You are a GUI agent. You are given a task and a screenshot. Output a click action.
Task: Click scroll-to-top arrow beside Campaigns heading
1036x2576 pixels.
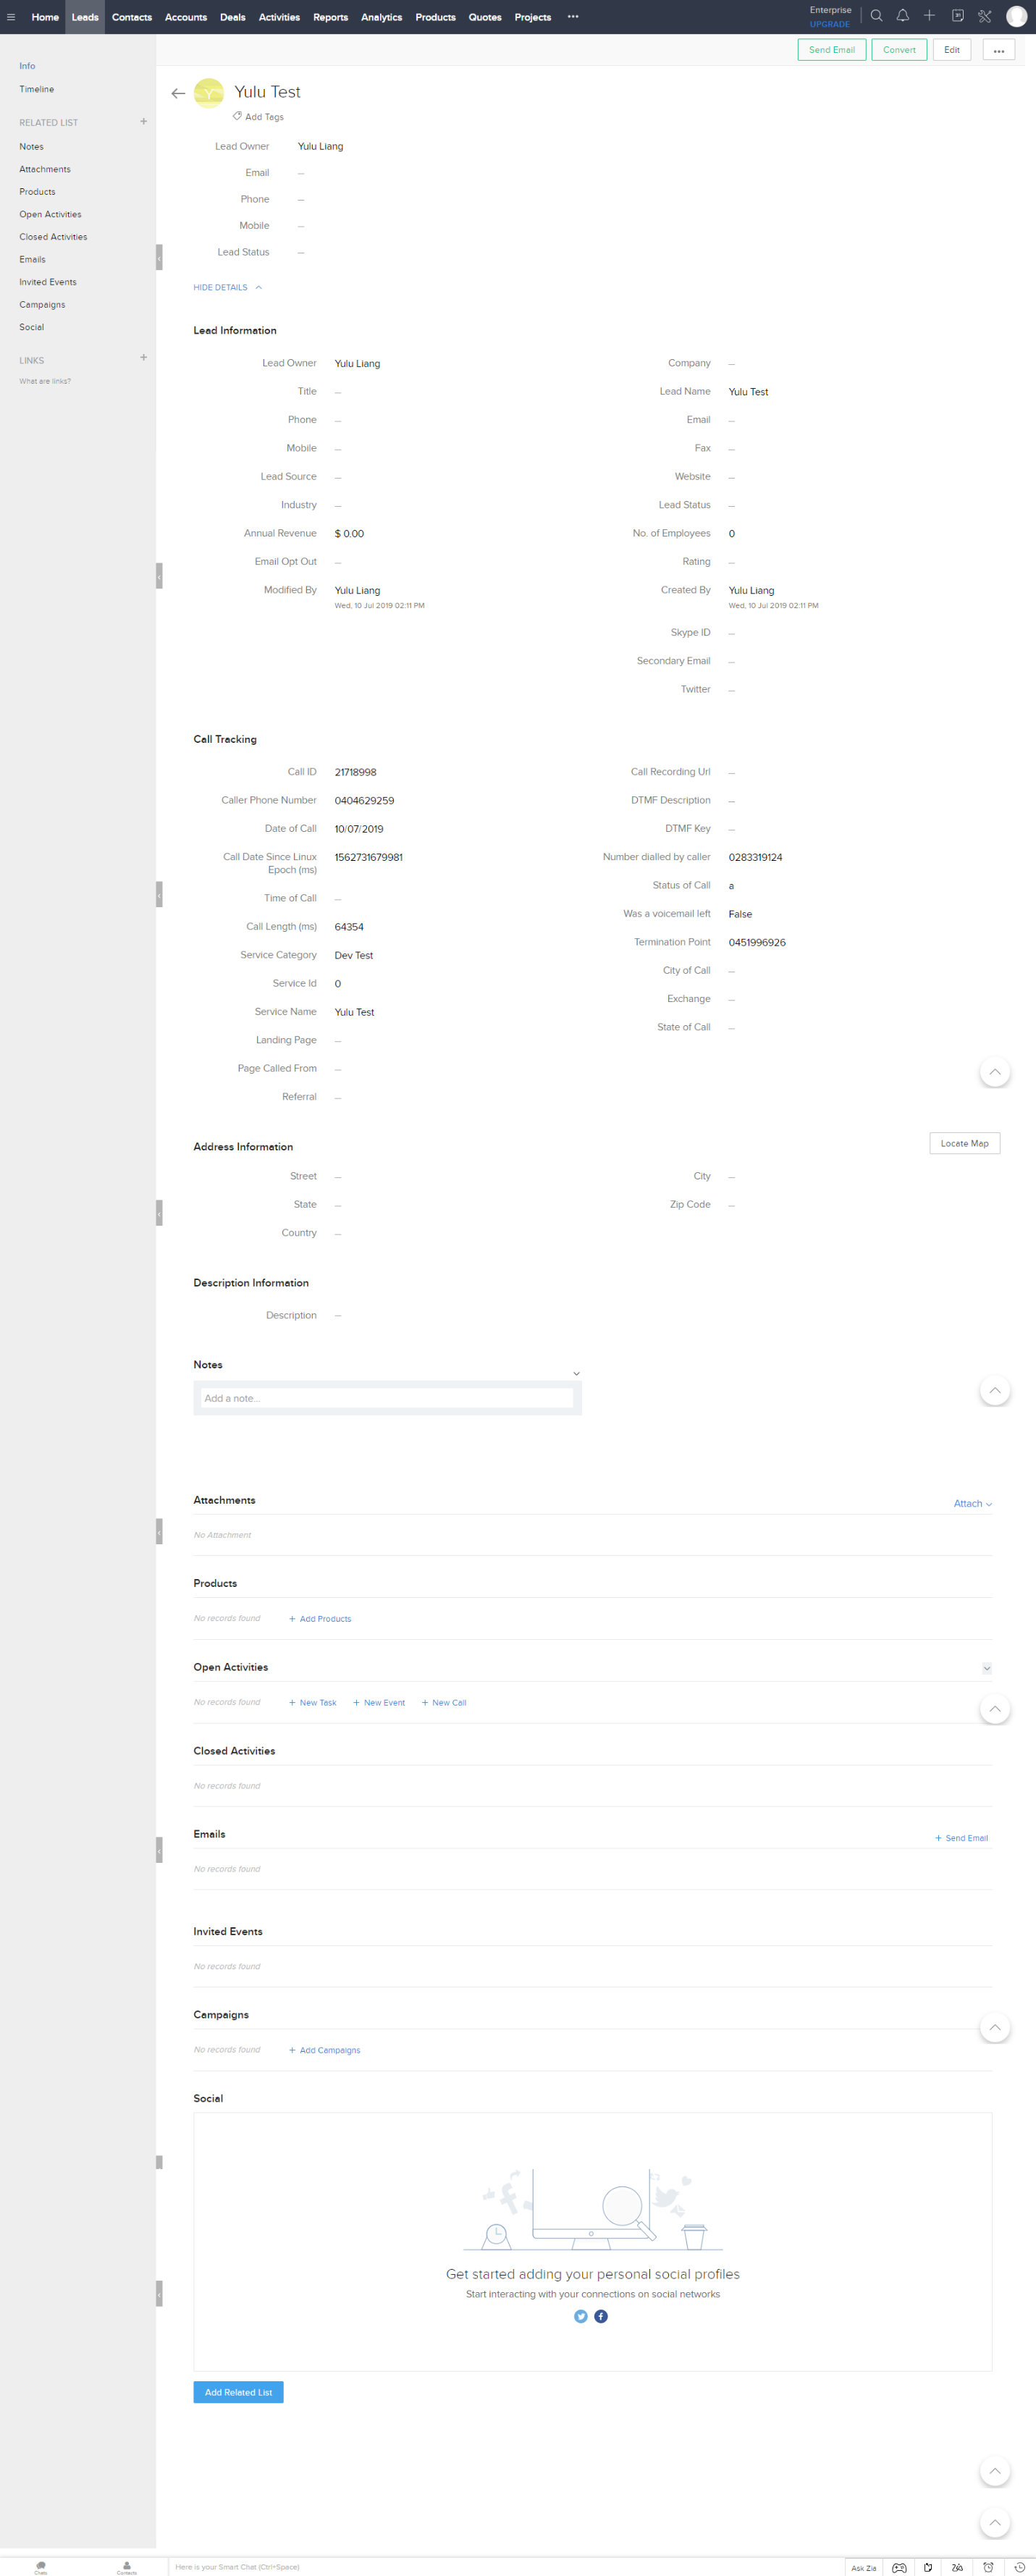[994, 2027]
